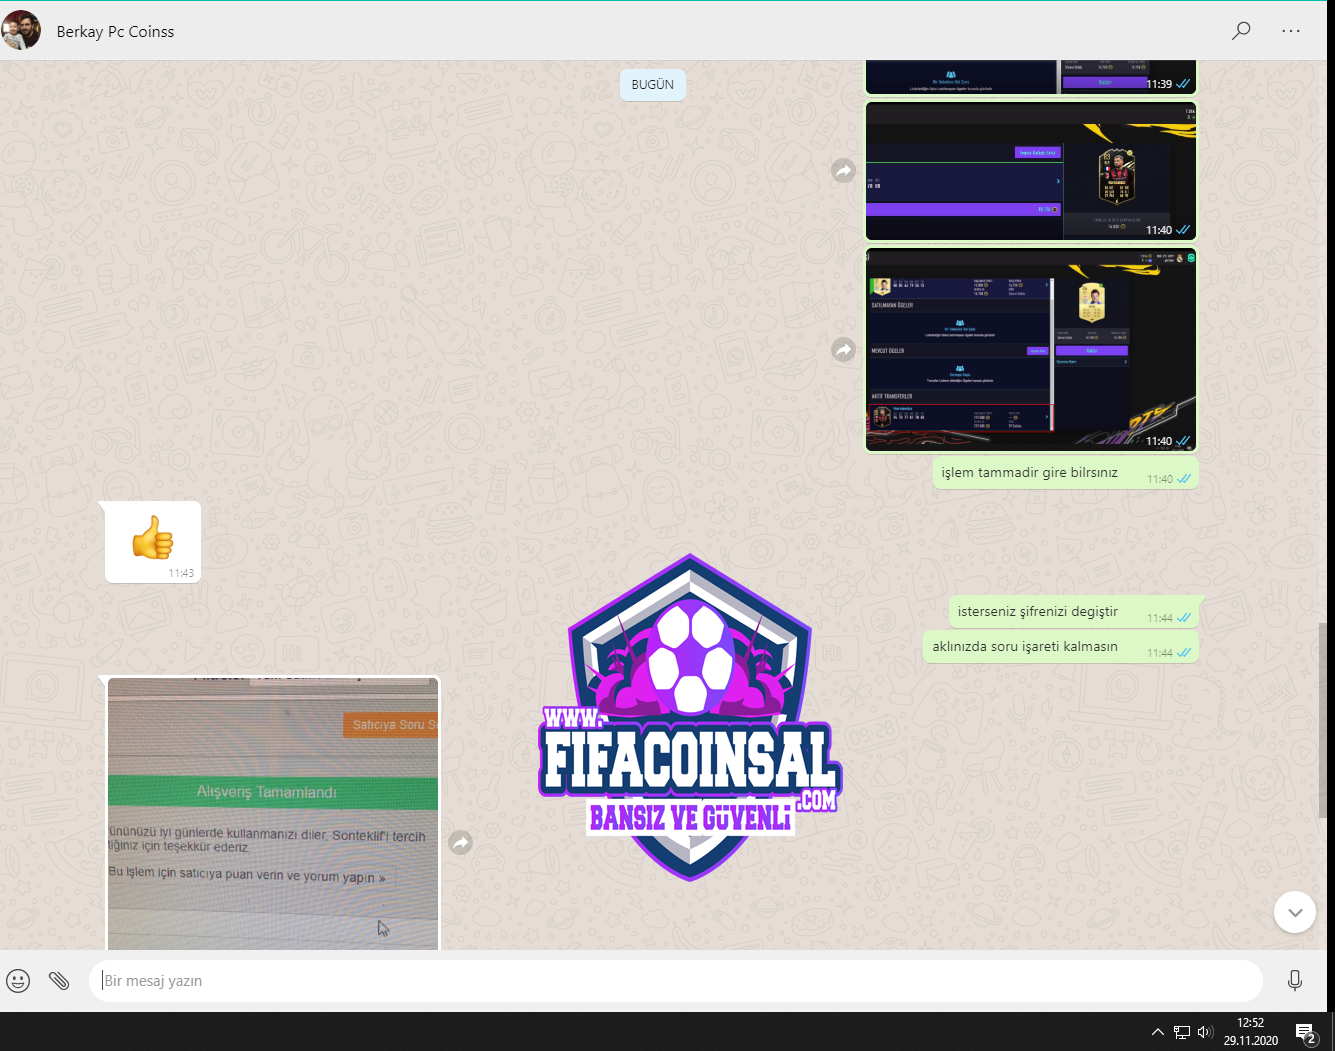
Task: Focus the 'Bir mesaj yazın' message field
Action: tap(676, 981)
